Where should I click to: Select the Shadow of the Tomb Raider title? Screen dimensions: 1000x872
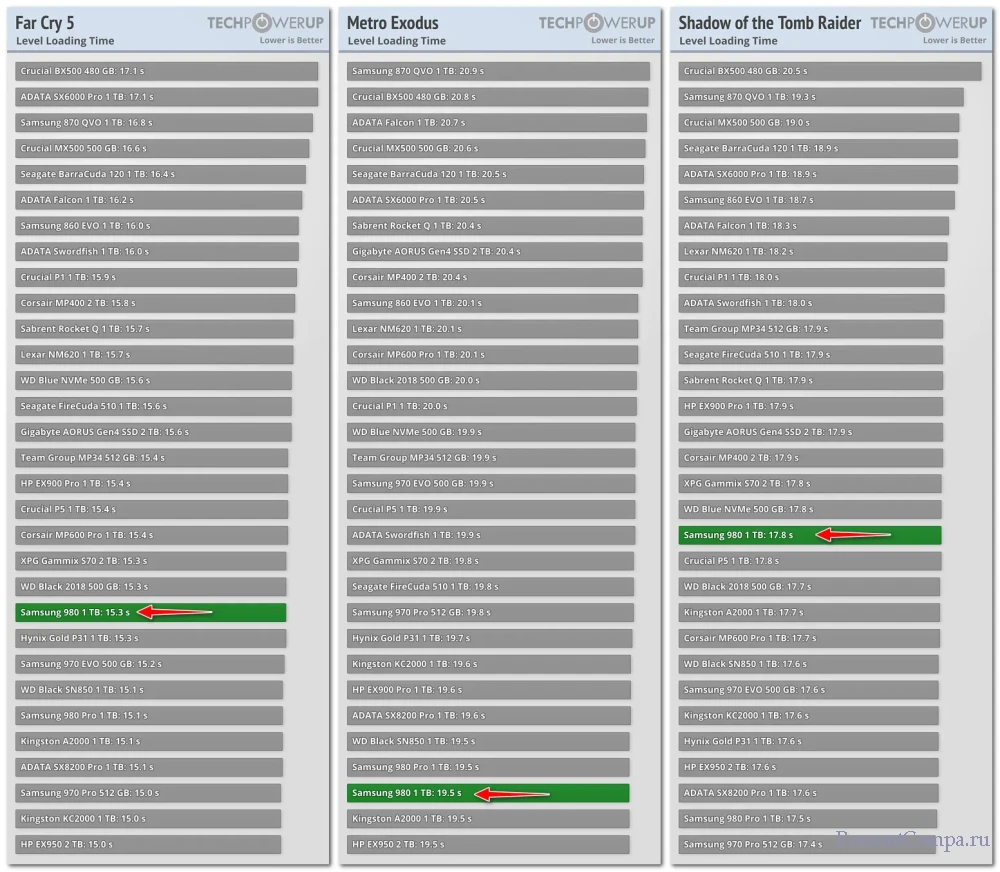[x=770, y=23]
